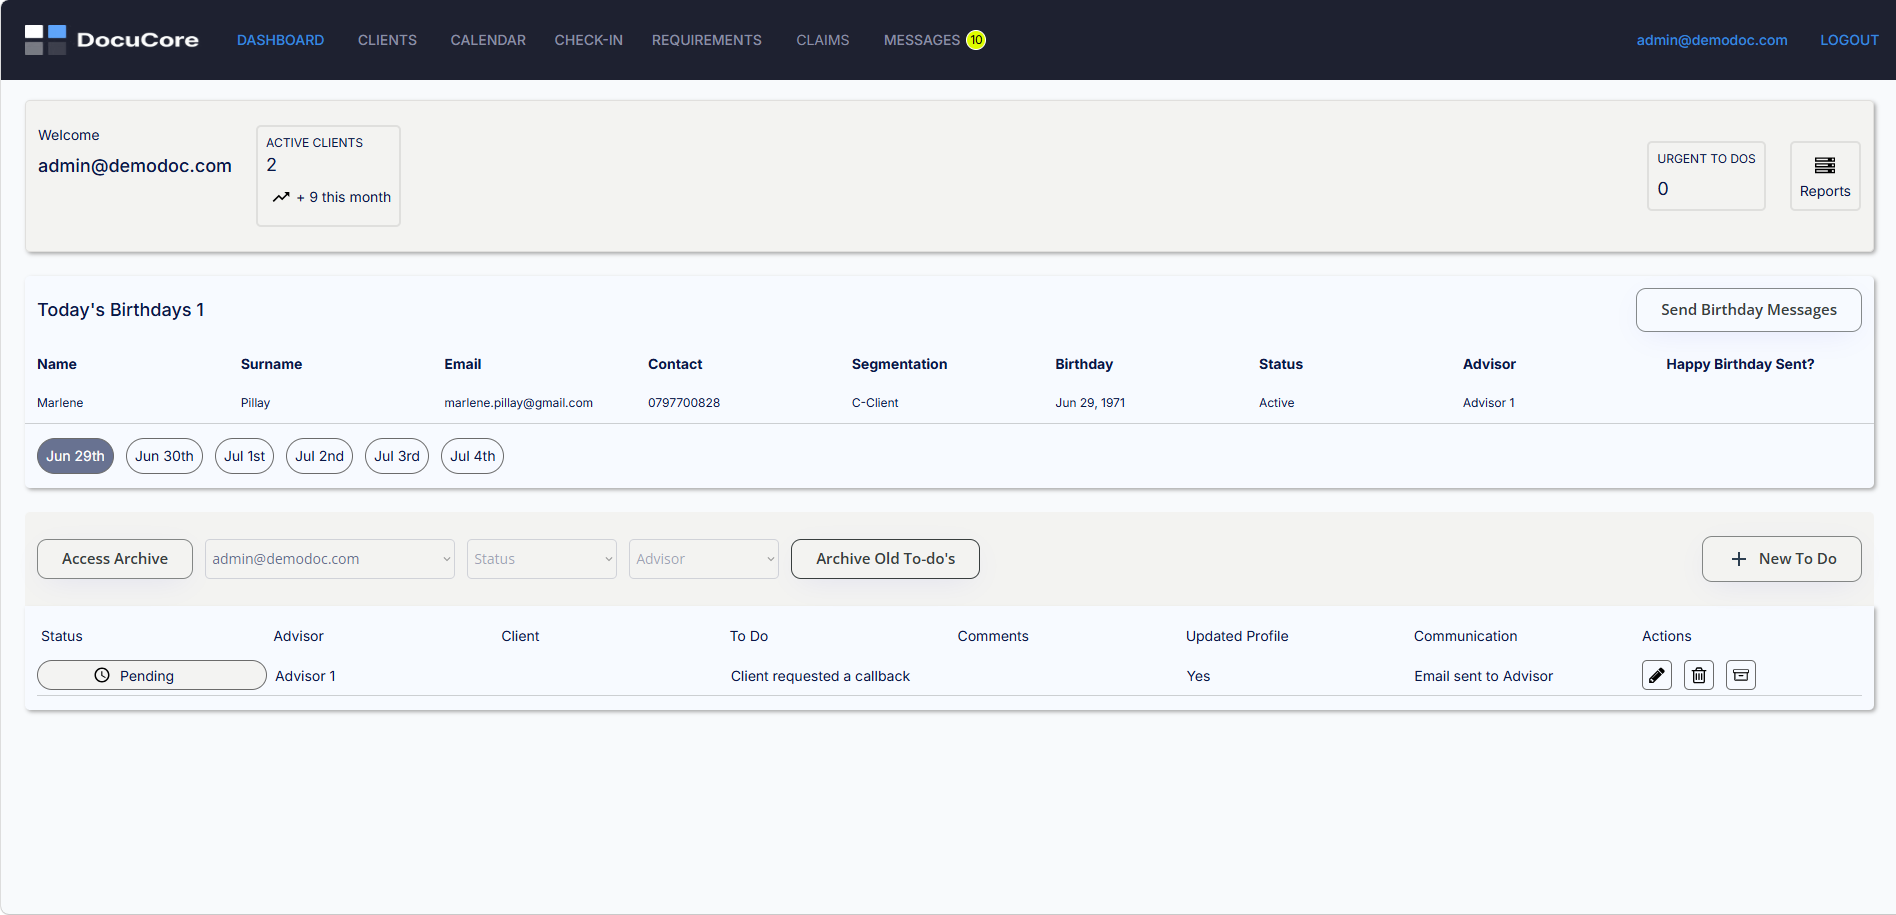
Task: Click the edit pencil icon for the callback to-do
Action: click(1657, 676)
